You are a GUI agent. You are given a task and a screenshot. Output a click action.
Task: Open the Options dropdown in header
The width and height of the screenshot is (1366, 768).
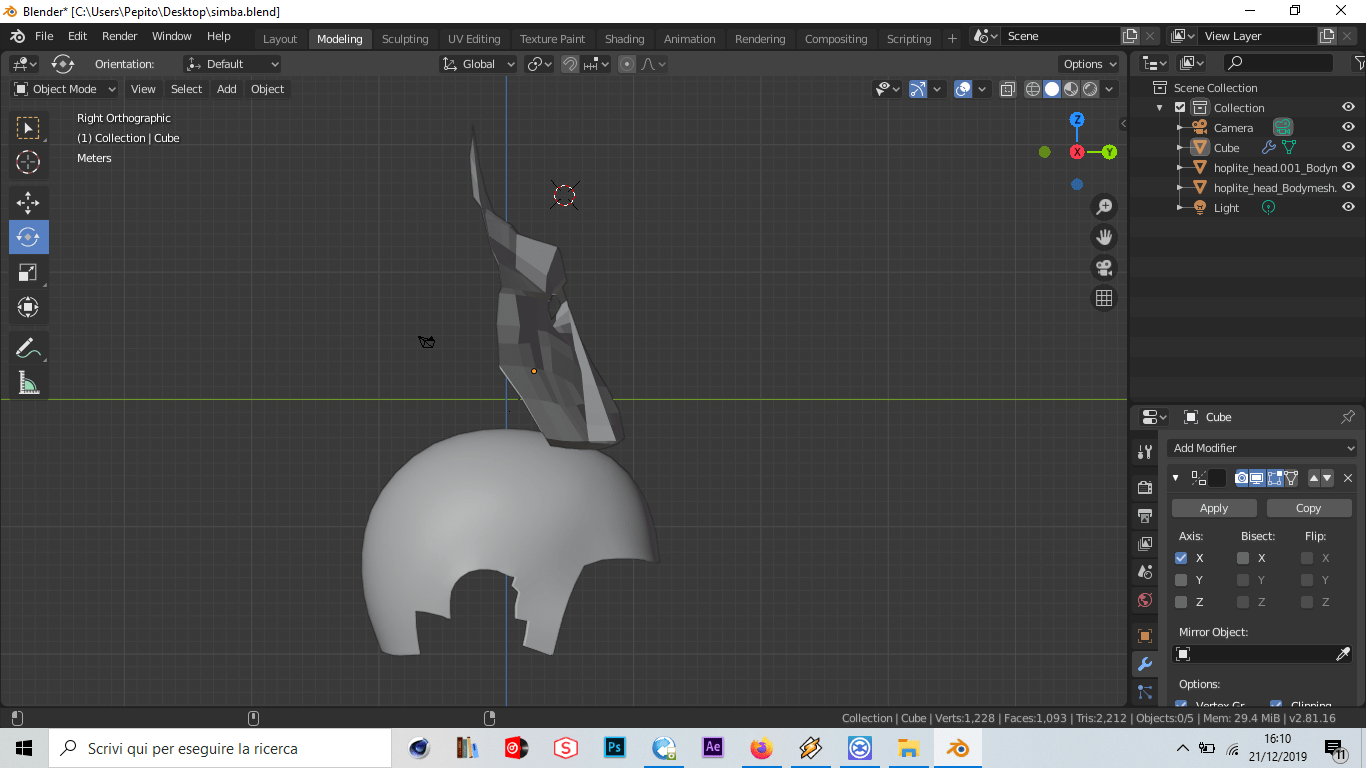[x=1090, y=64]
